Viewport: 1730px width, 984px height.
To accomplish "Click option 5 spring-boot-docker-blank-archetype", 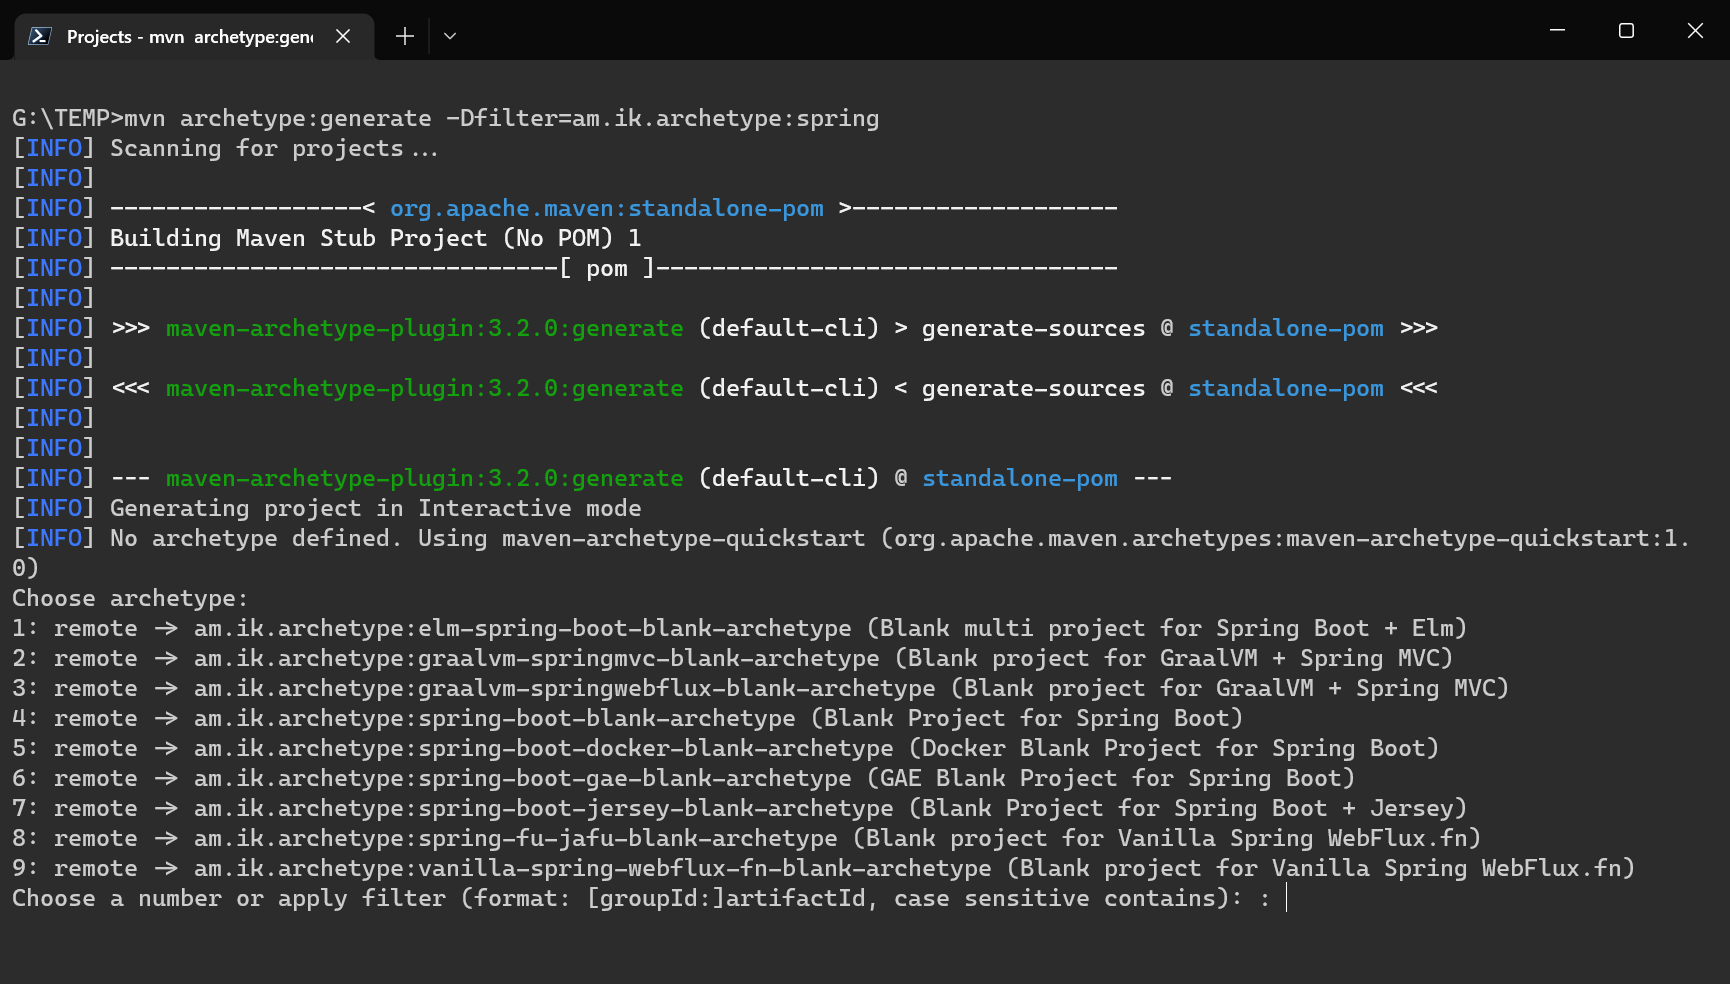I will coord(725,748).
